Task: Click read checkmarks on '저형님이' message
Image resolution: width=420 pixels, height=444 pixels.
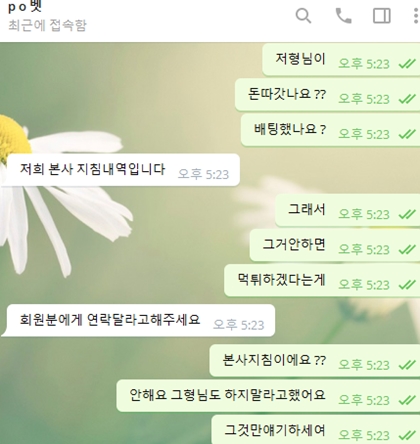Action: (x=407, y=63)
